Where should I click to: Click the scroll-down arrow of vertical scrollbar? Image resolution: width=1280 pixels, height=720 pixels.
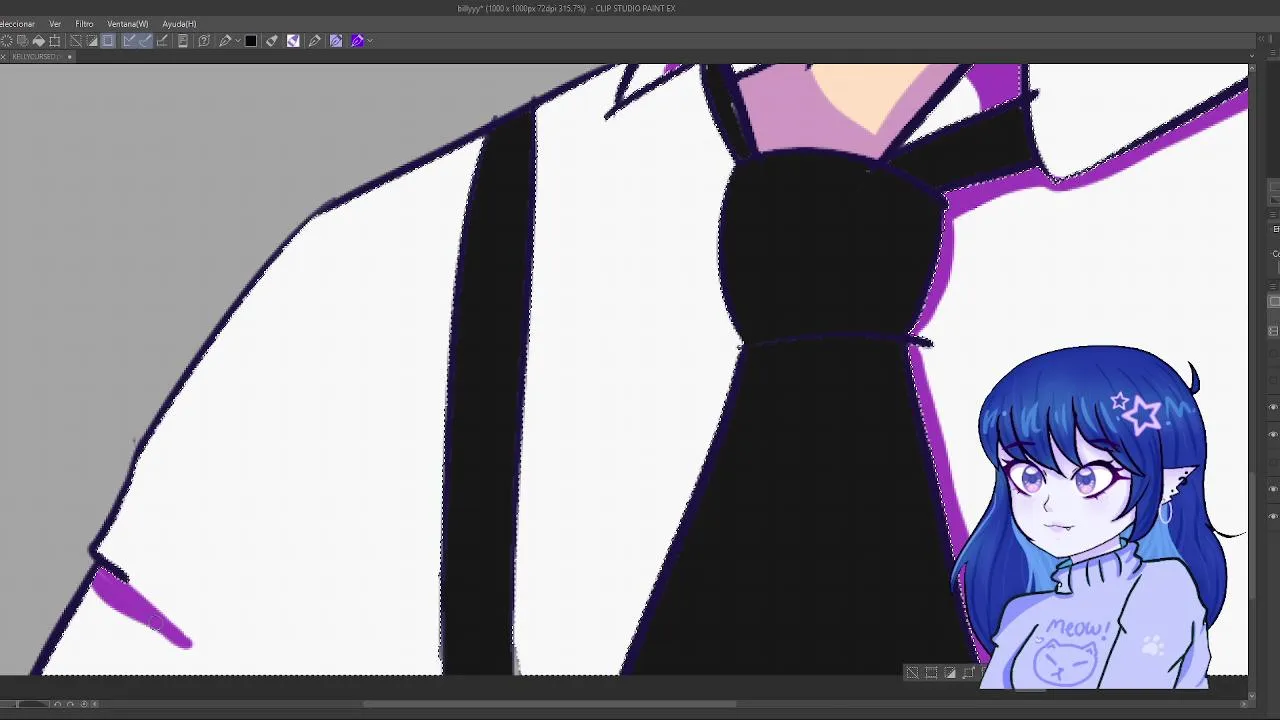click(1252, 694)
